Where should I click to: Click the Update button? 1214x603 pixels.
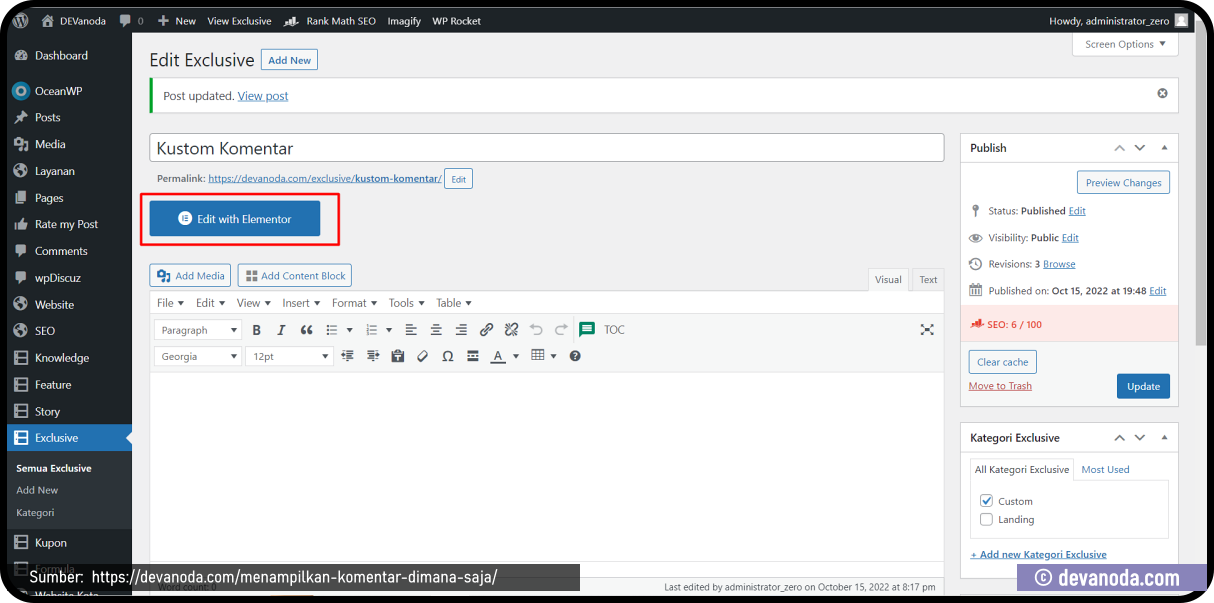1143,386
